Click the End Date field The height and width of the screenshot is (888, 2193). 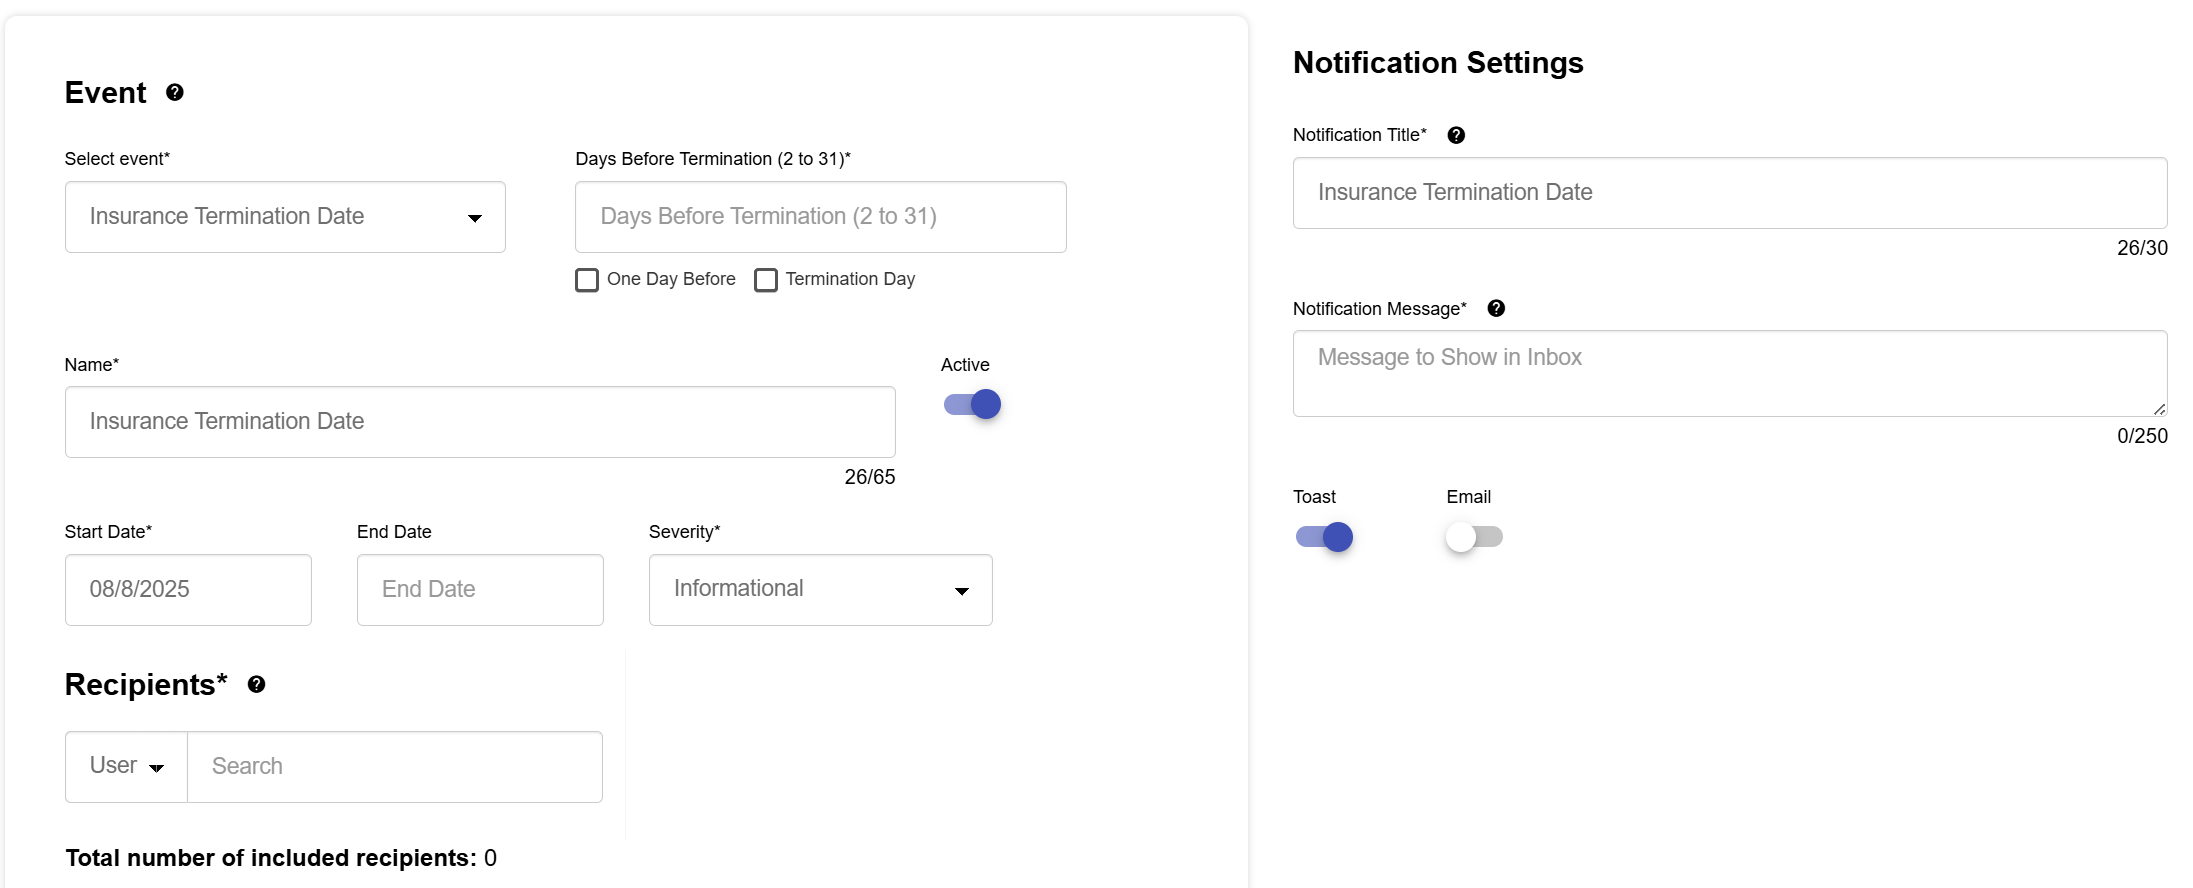click(x=480, y=590)
